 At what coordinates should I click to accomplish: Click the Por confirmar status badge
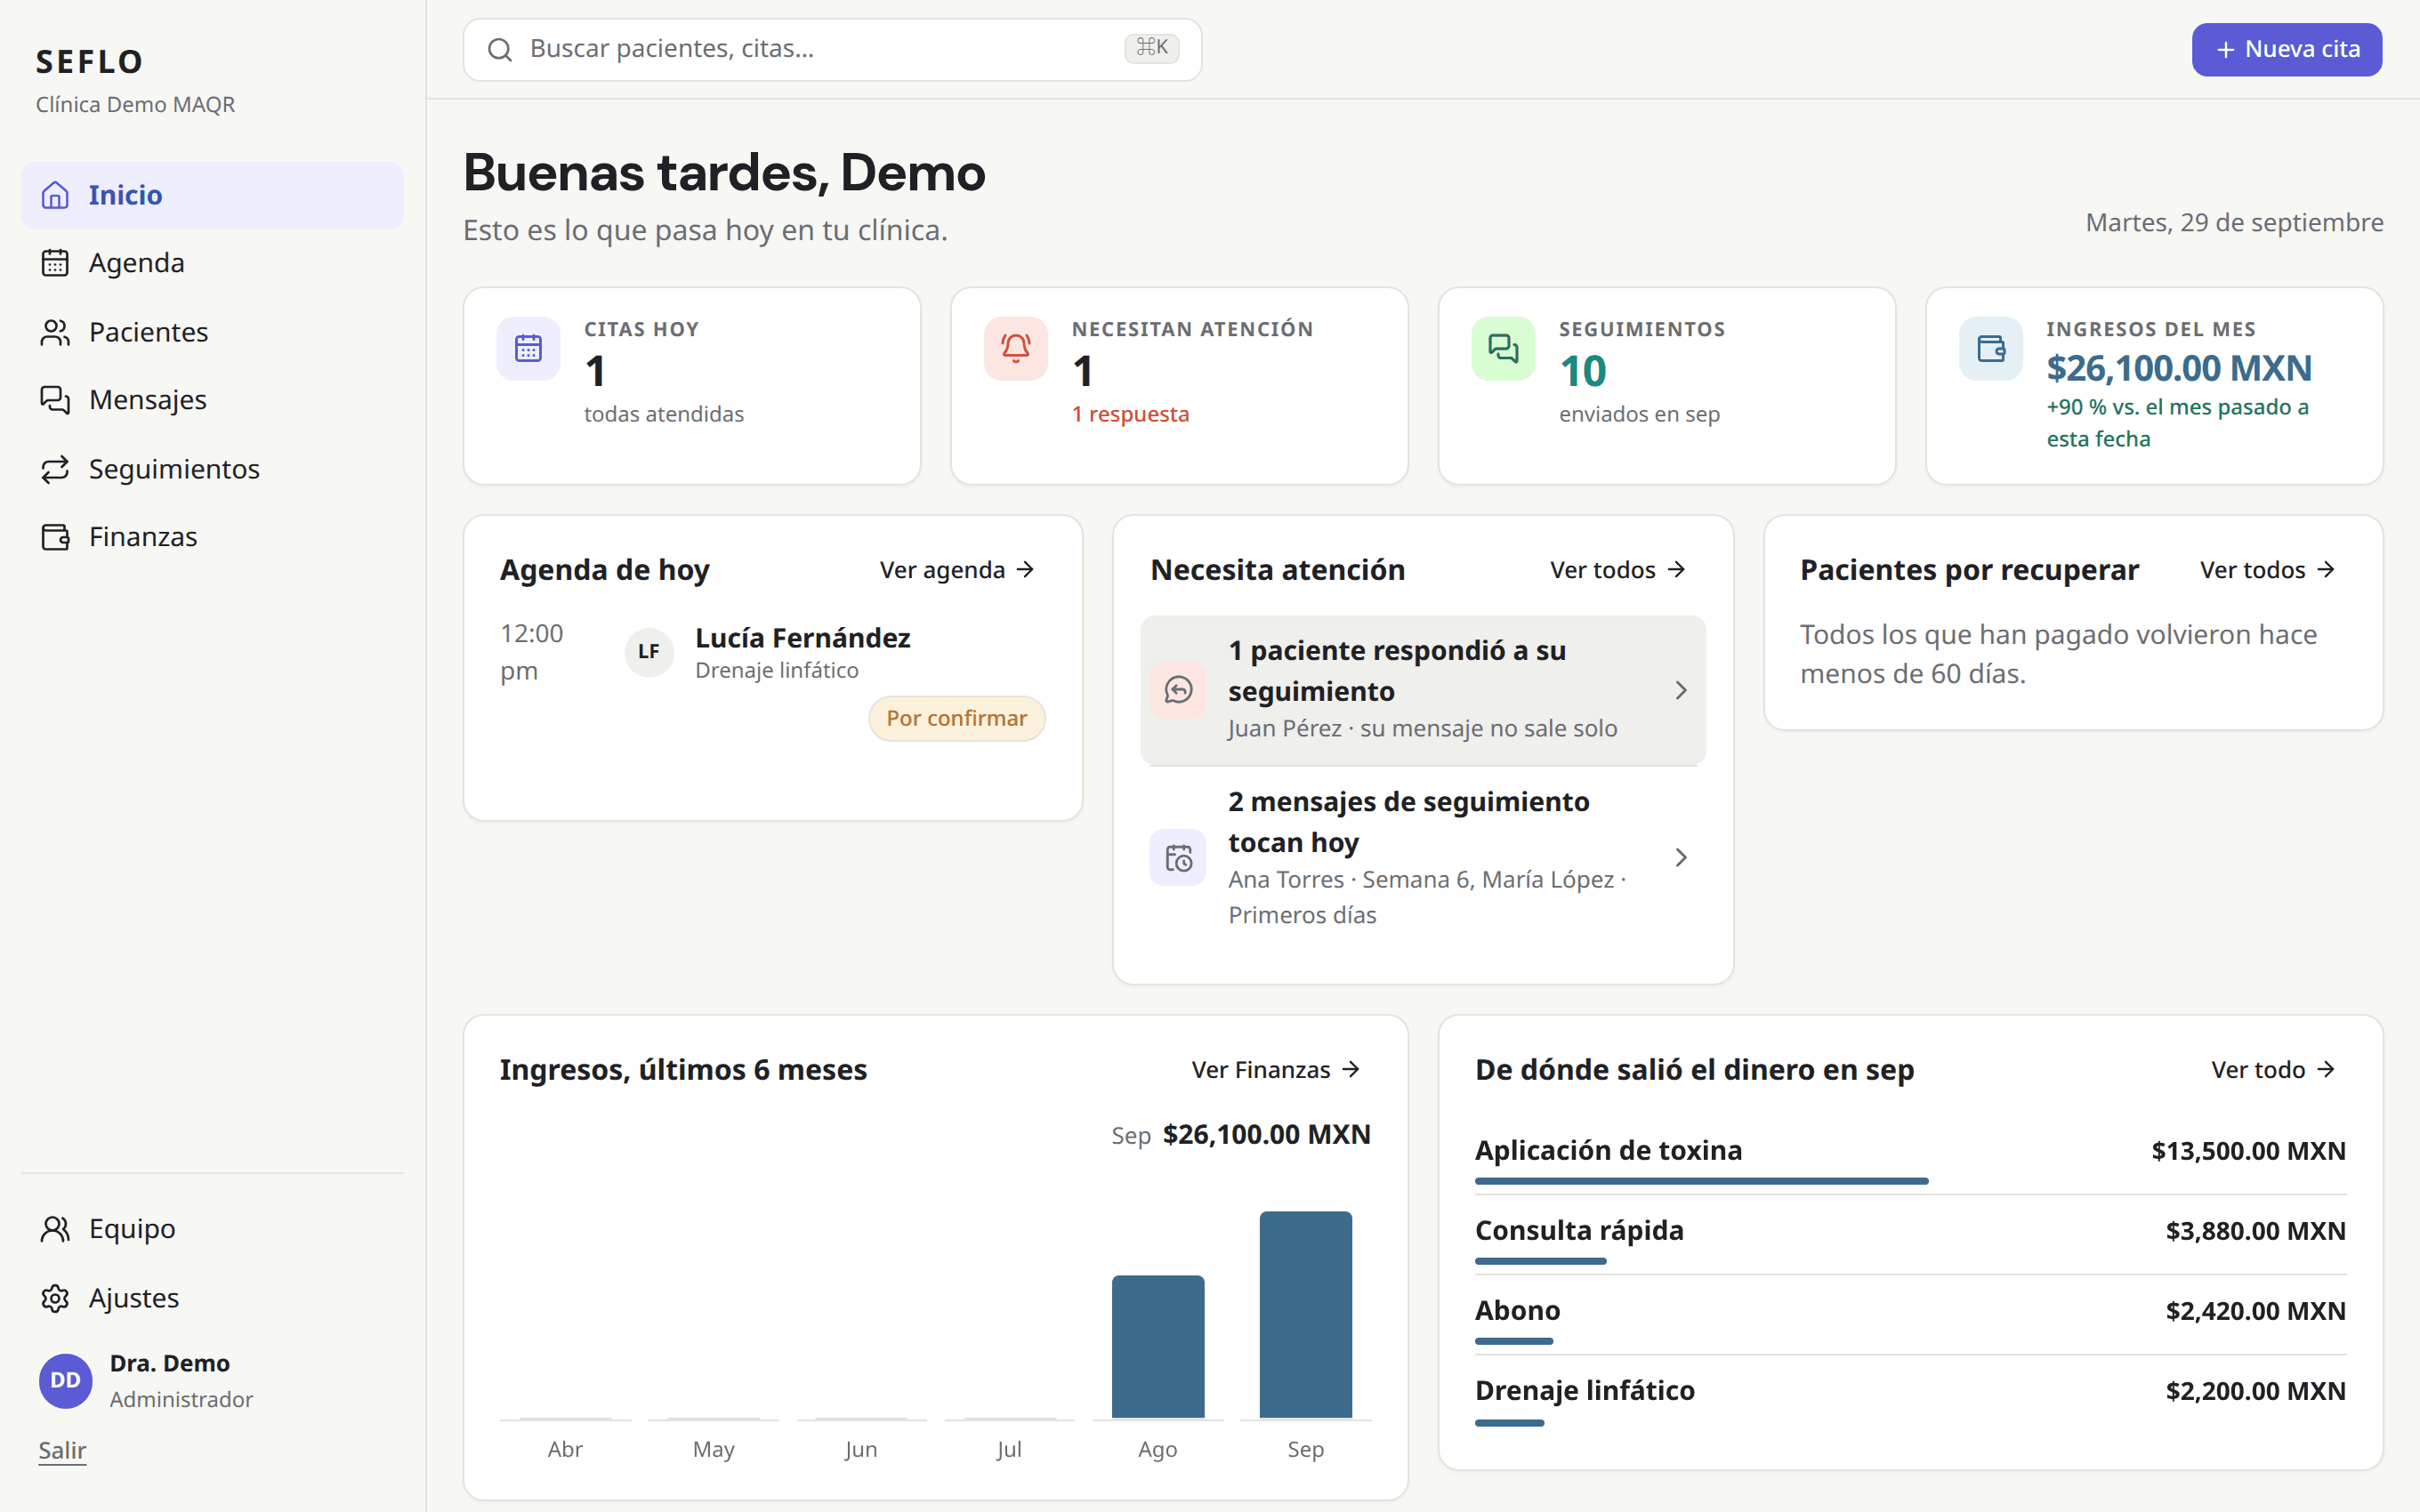point(956,718)
